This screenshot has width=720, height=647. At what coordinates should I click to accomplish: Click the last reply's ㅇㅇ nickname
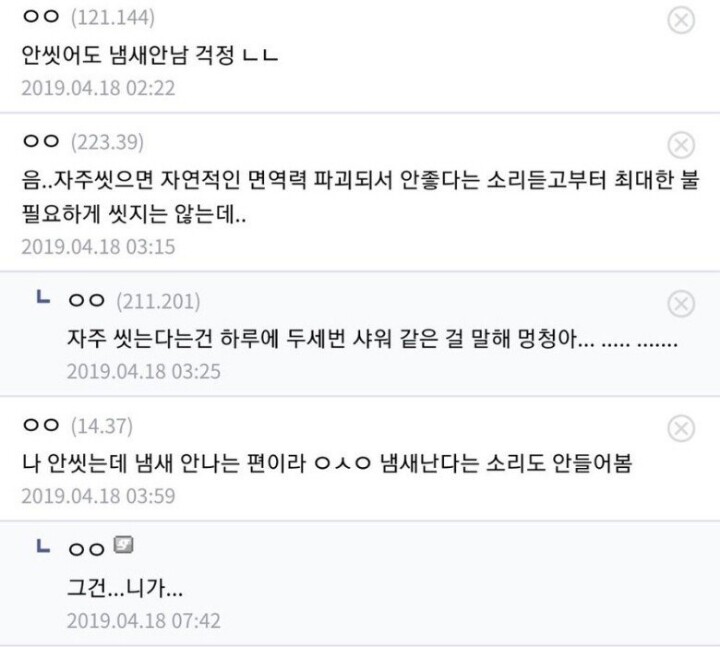pyautogui.click(x=87, y=548)
